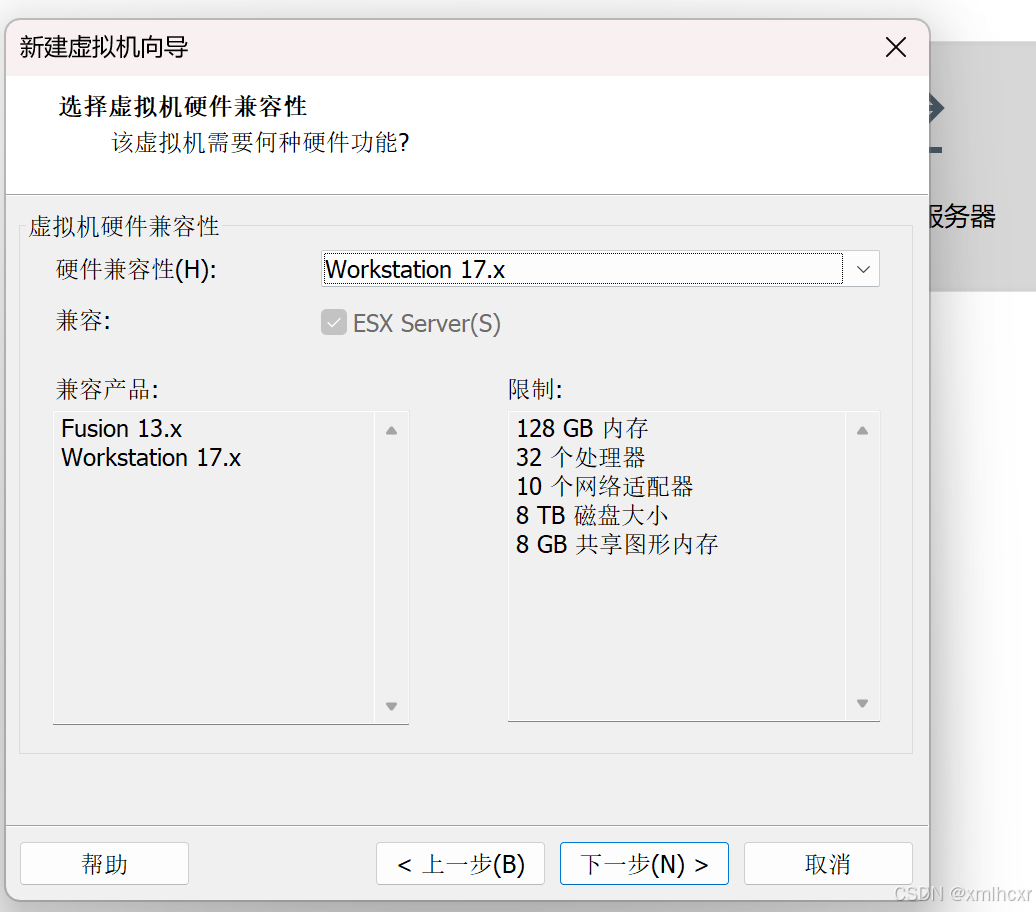
Task: Toggle the ESX Server(S) checkbox
Action: [x=334, y=323]
